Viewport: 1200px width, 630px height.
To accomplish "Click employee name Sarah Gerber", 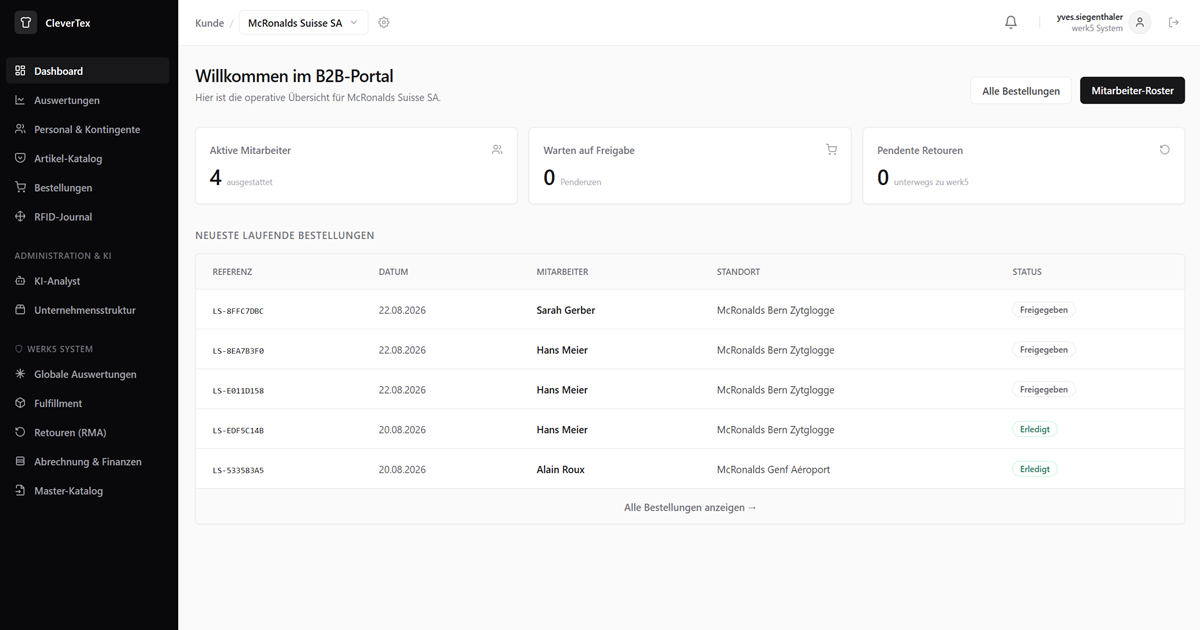I will 566,310.
